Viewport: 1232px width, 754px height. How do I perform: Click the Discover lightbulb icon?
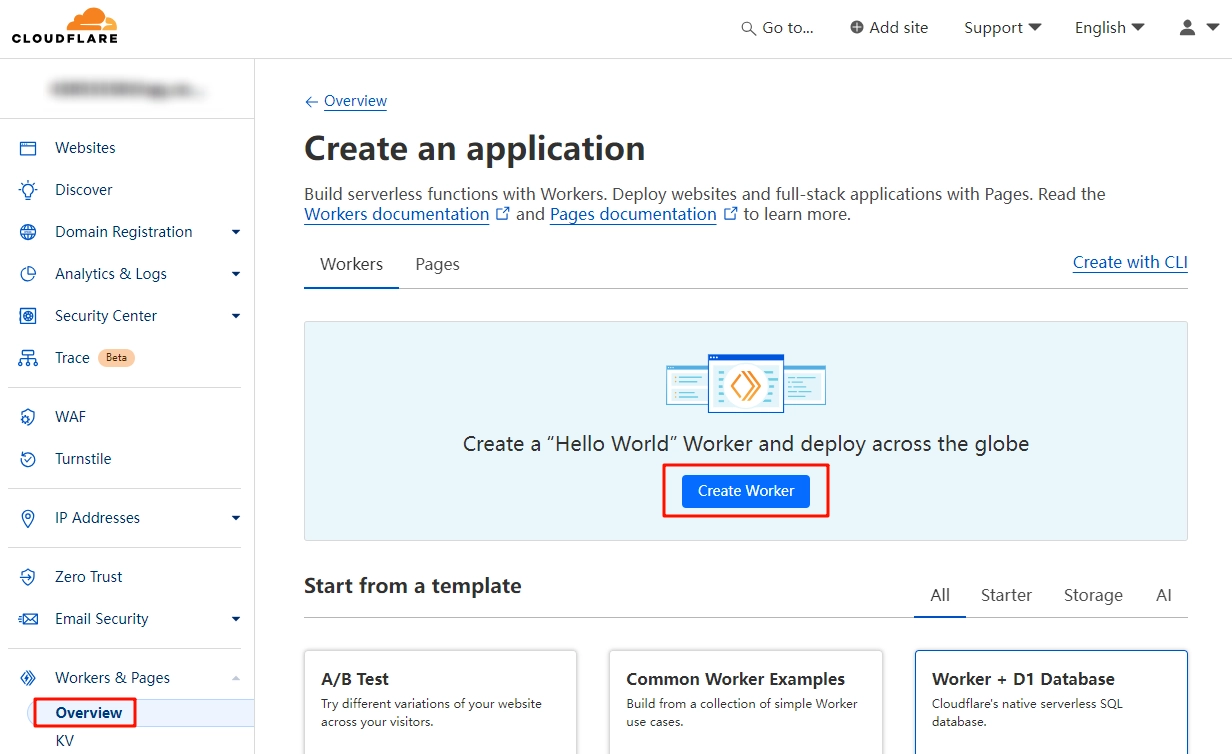tap(28, 190)
